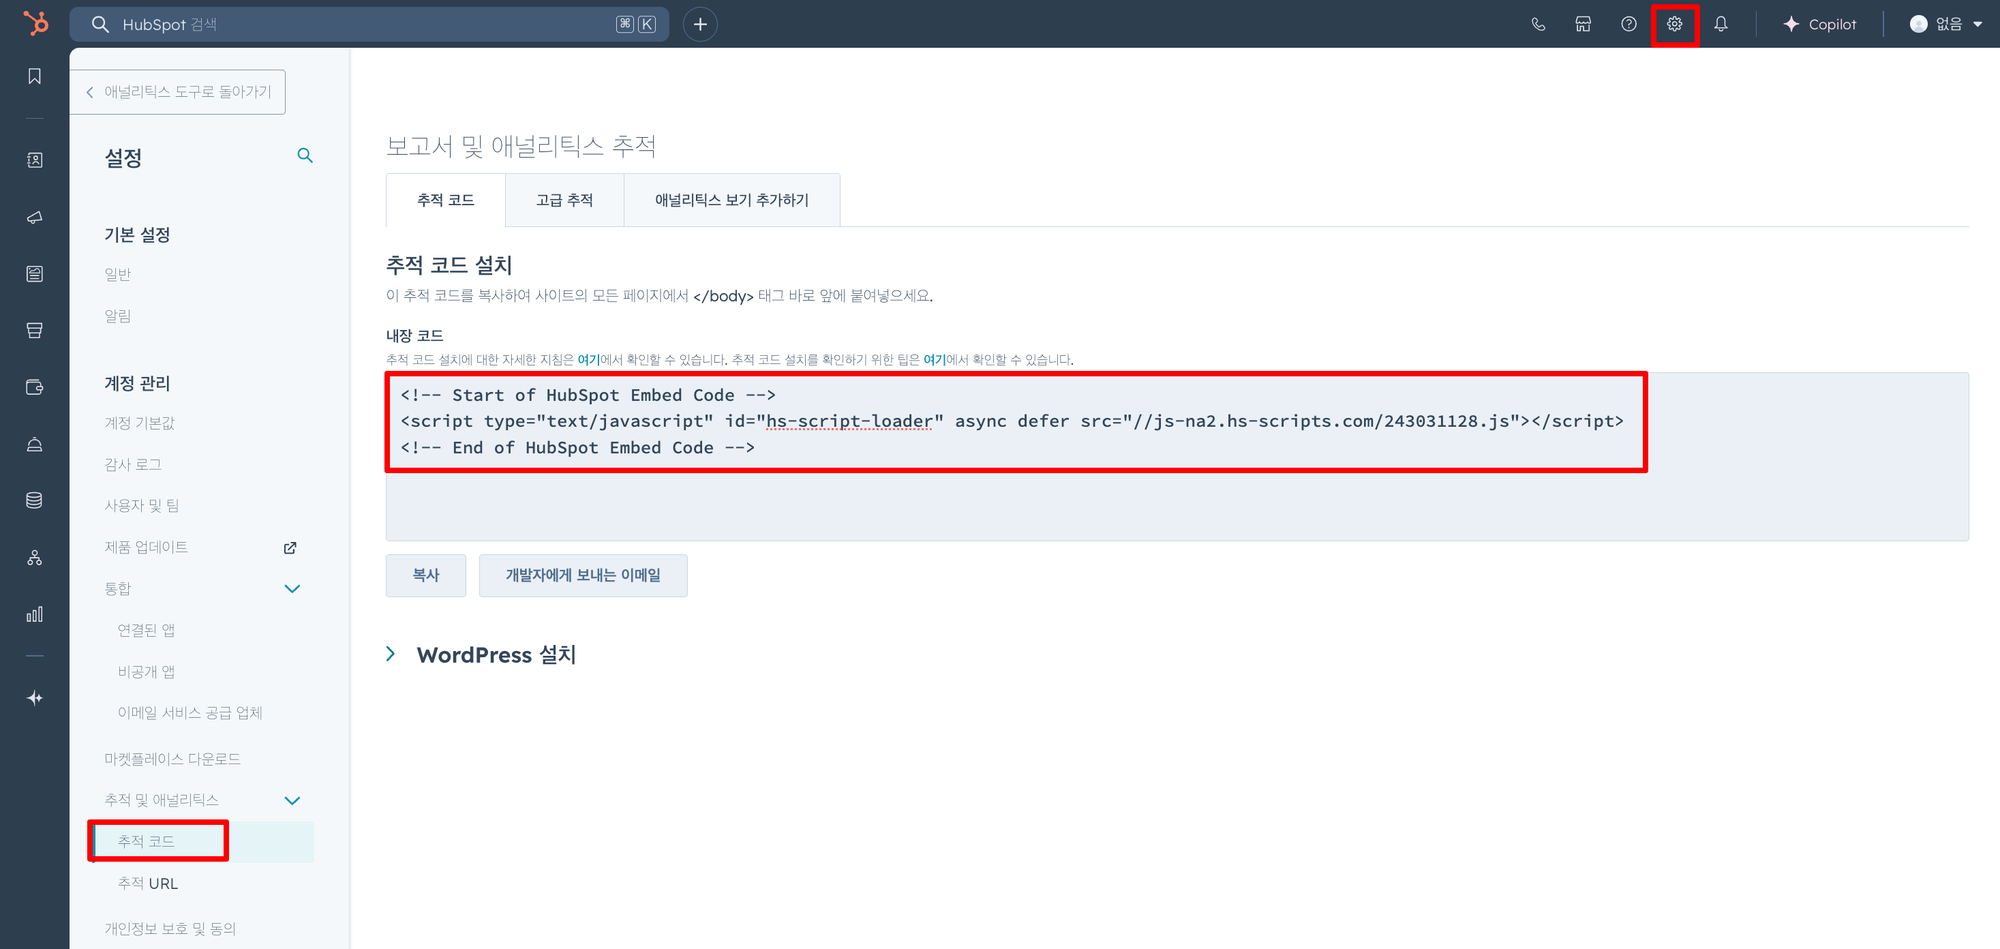Open 개인정보 보호 및 동의 in sidebar

(170, 929)
